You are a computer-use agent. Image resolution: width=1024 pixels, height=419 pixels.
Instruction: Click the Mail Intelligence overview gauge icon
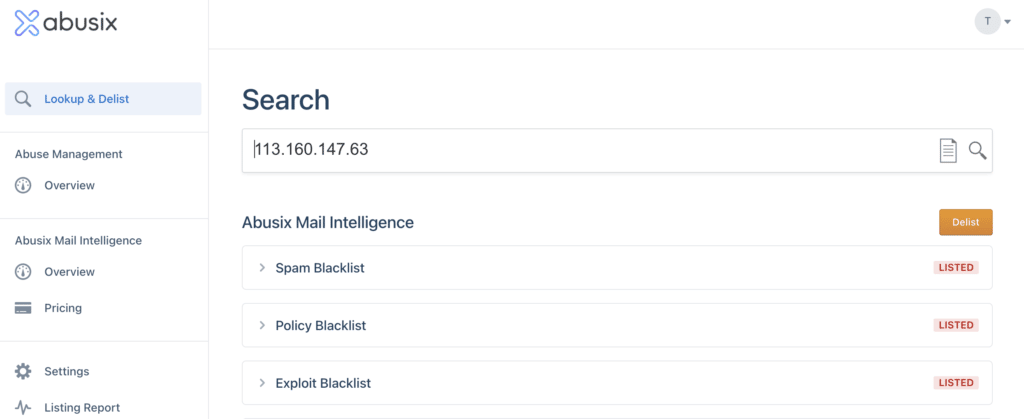23,272
